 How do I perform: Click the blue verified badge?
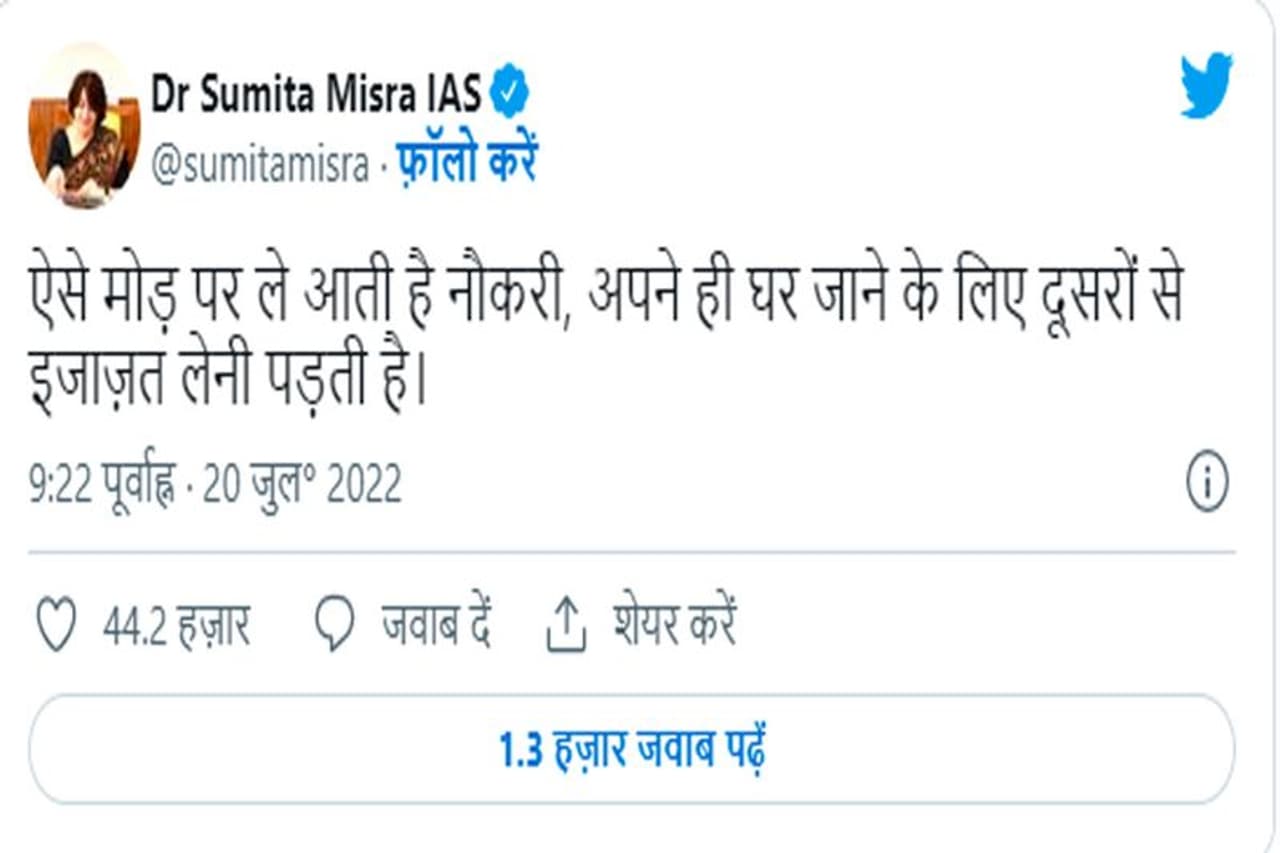pyautogui.click(x=510, y=95)
